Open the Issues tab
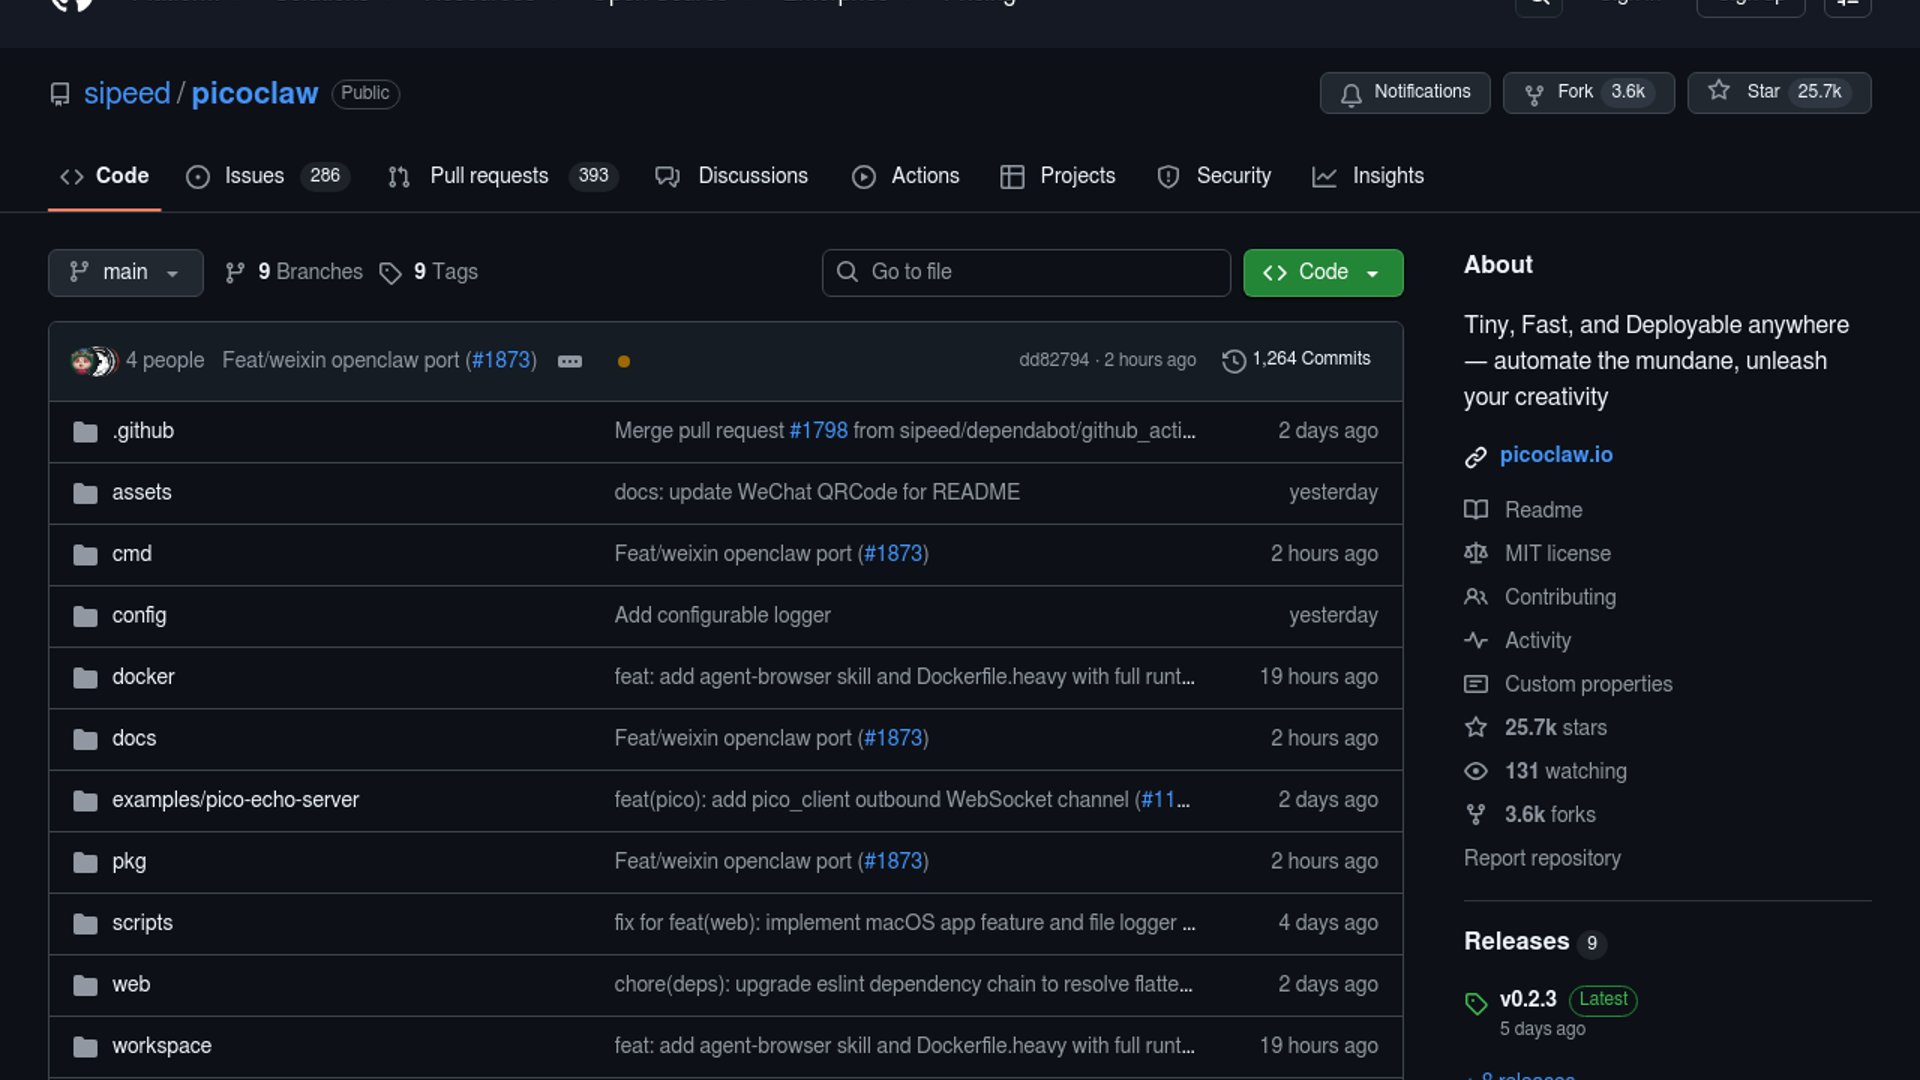The image size is (1920, 1080). (x=254, y=176)
